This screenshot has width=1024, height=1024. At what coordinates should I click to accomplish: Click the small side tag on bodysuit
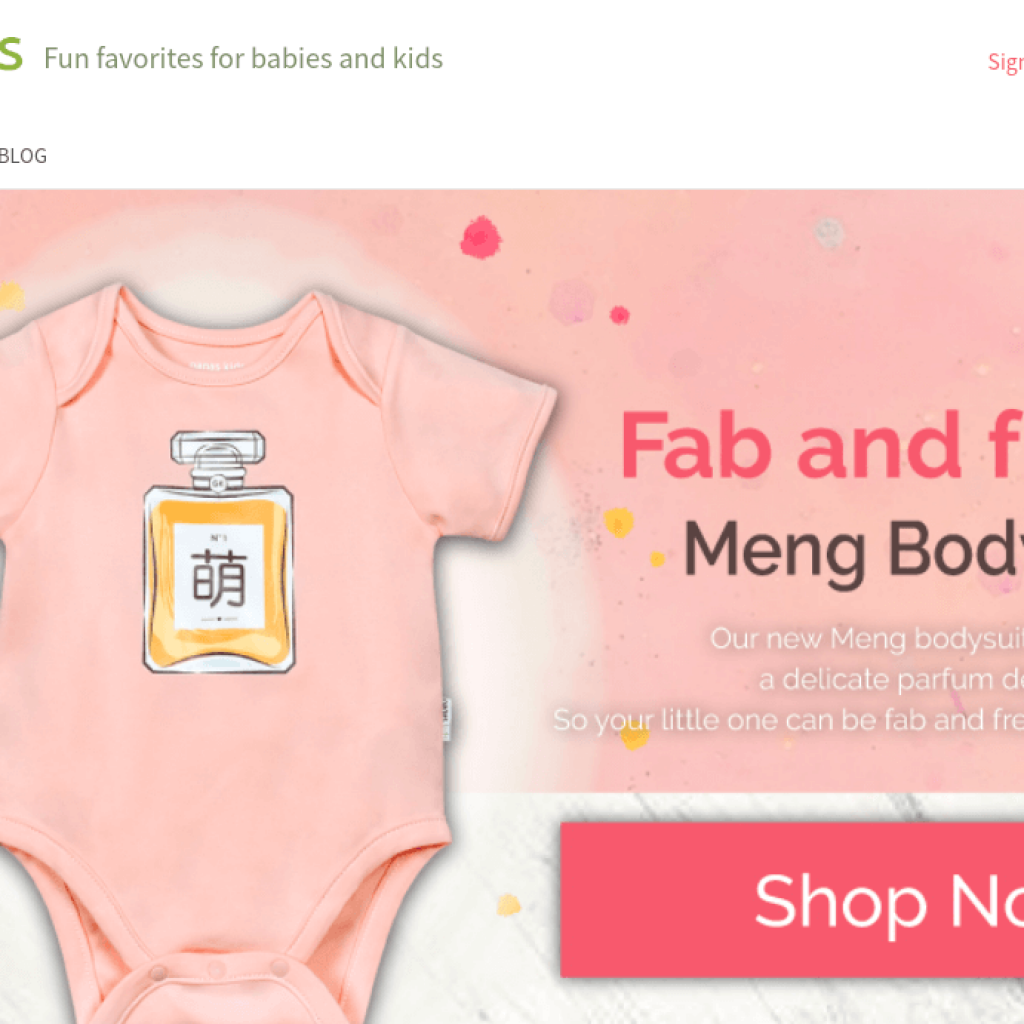[447, 720]
